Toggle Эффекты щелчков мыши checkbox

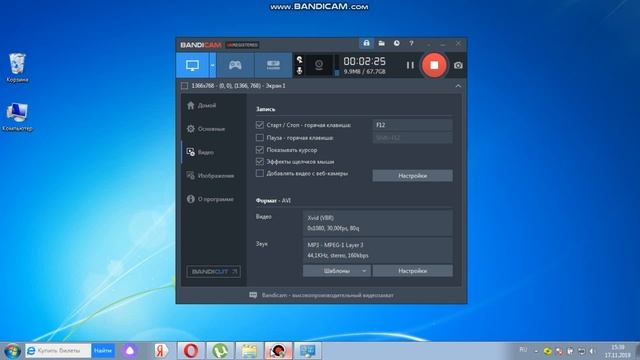pos(260,162)
